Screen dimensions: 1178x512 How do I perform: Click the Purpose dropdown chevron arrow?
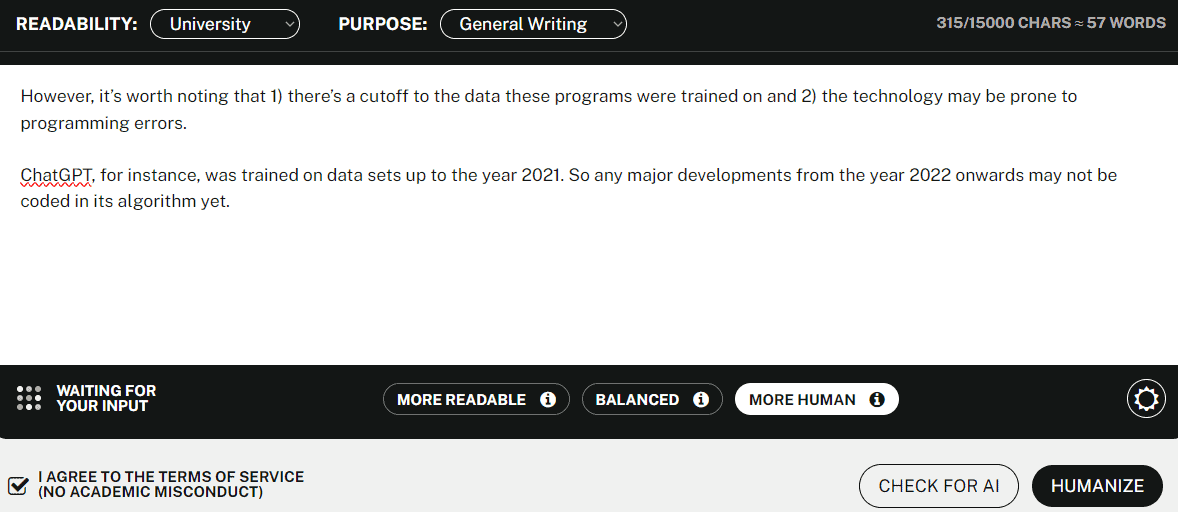[617, 25]
